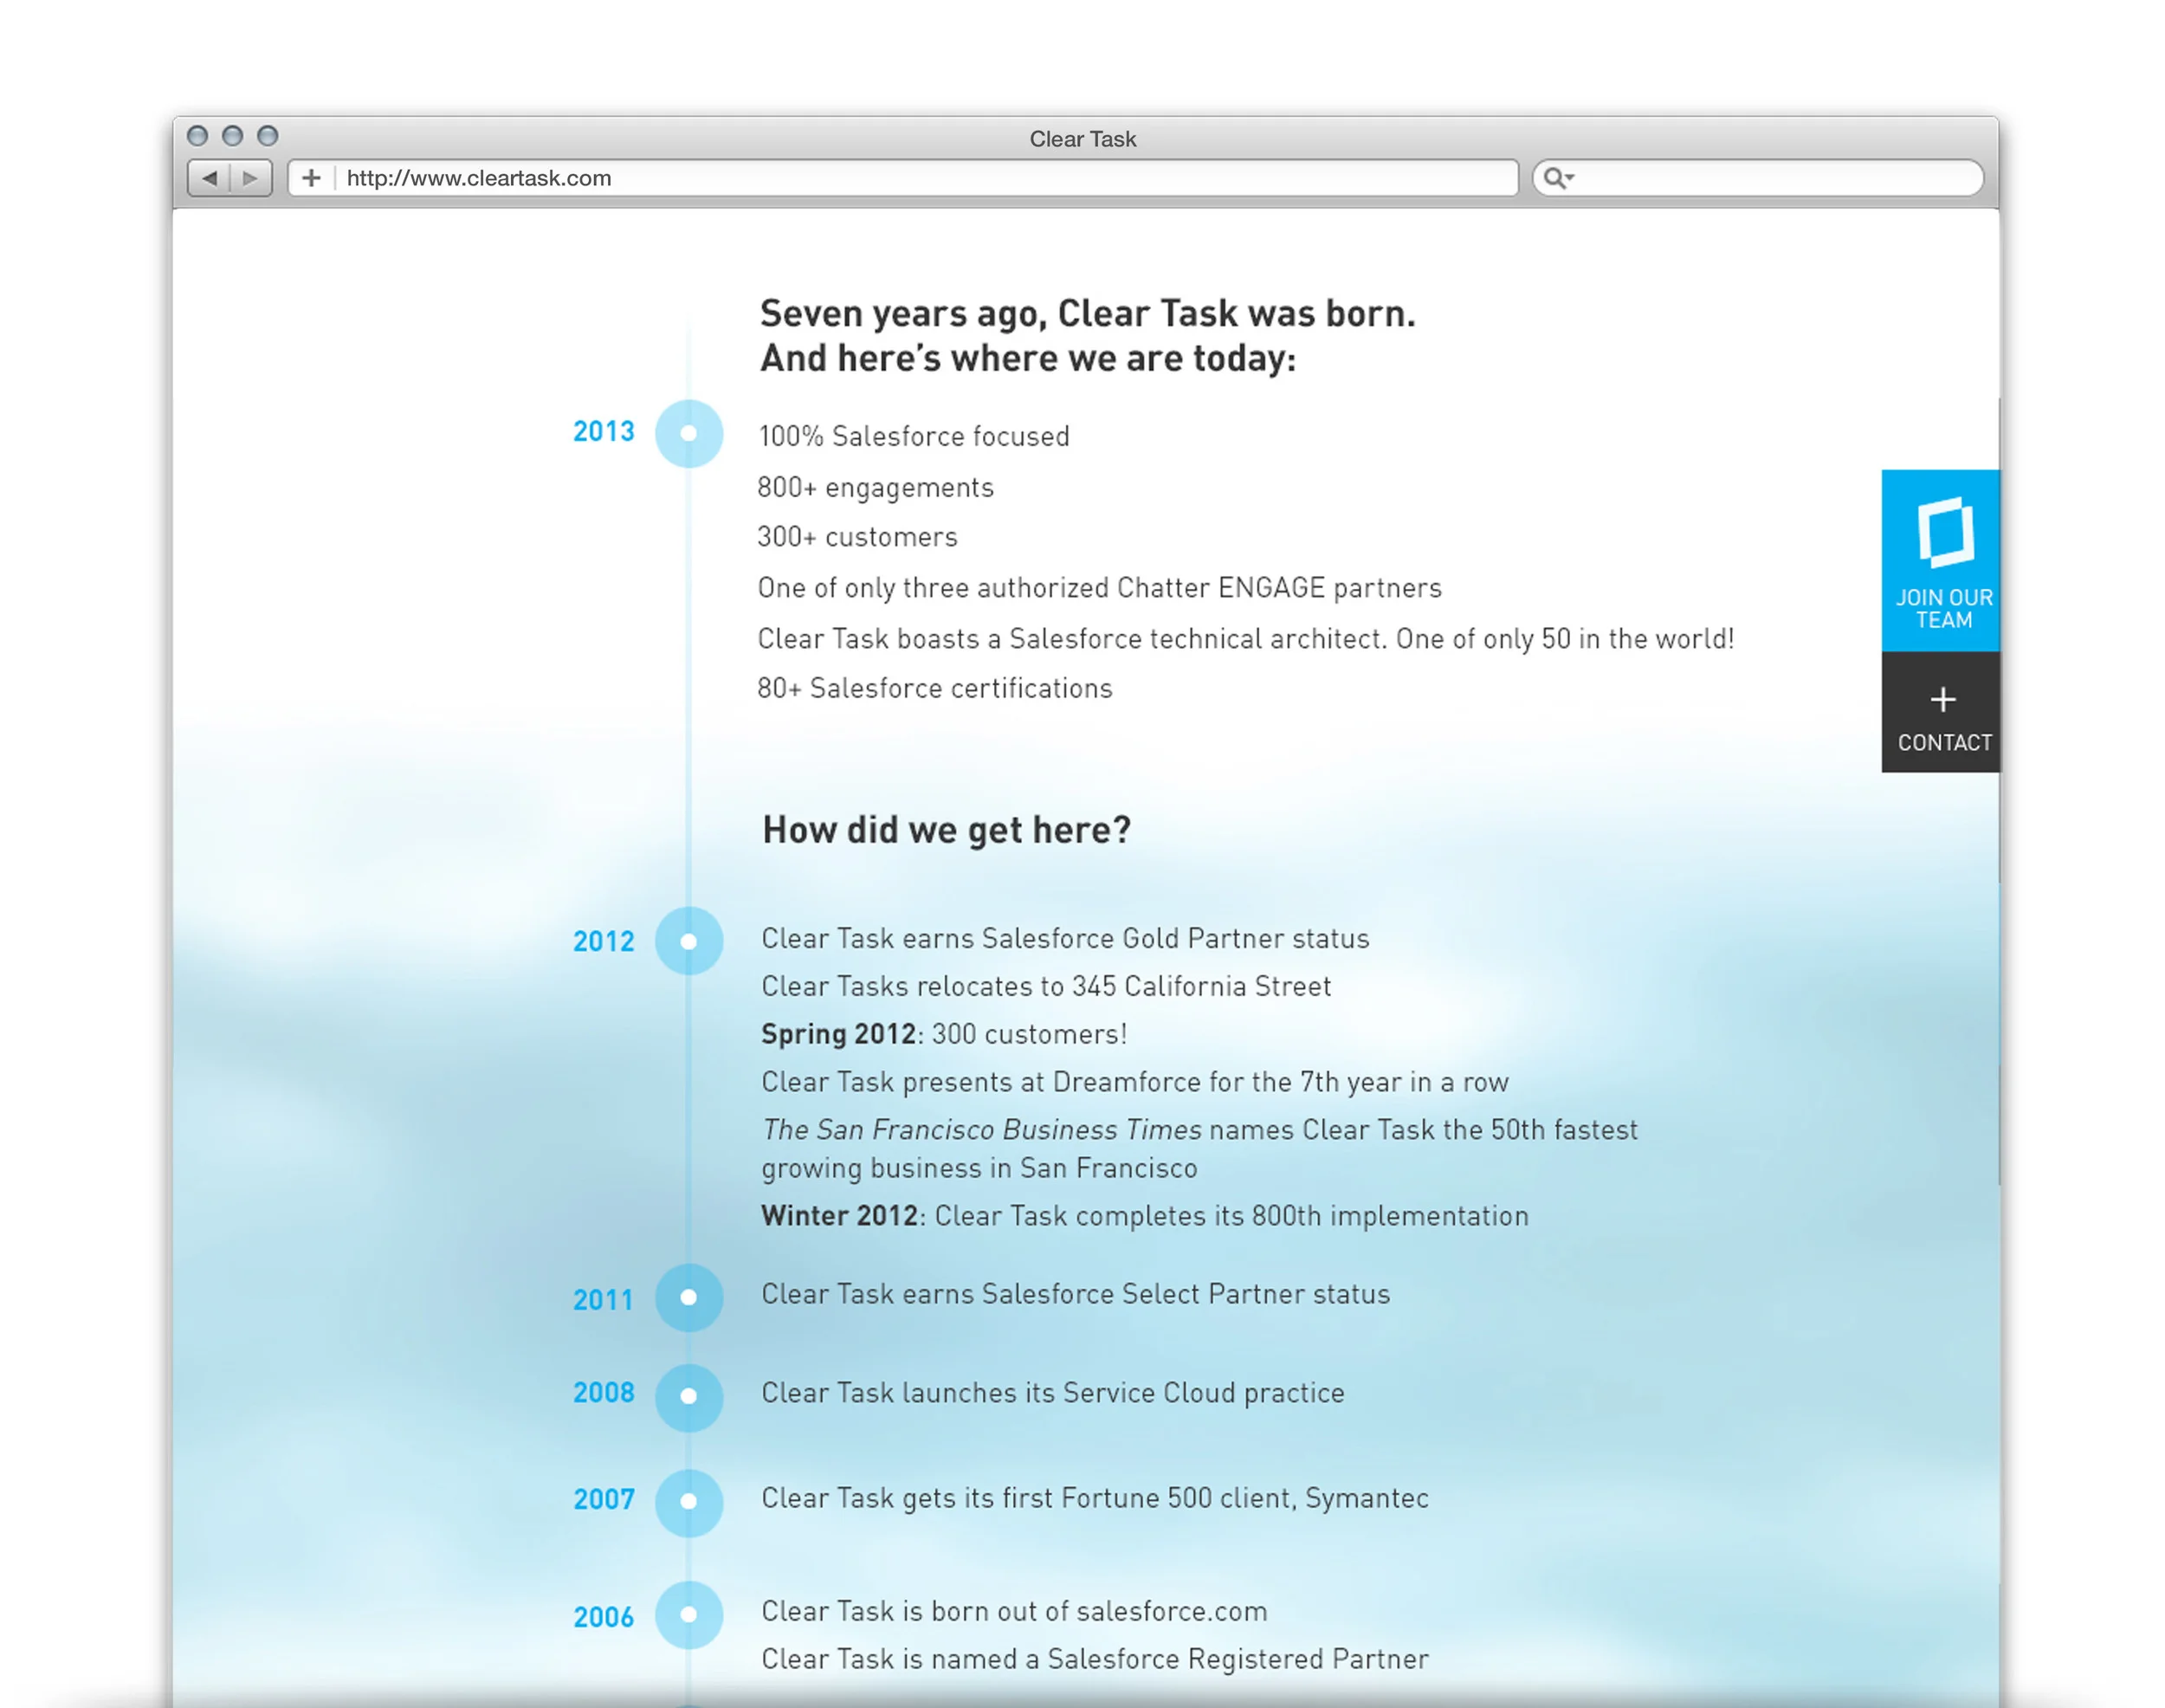
Task: Click the 2012 year label
Action: (604, 941)
